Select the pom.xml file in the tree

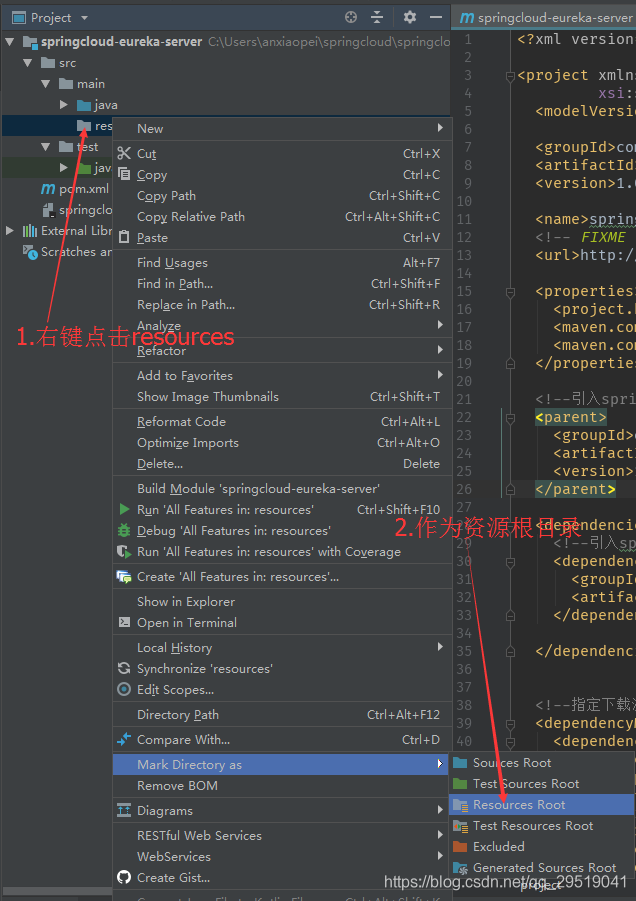click(84, 189)
